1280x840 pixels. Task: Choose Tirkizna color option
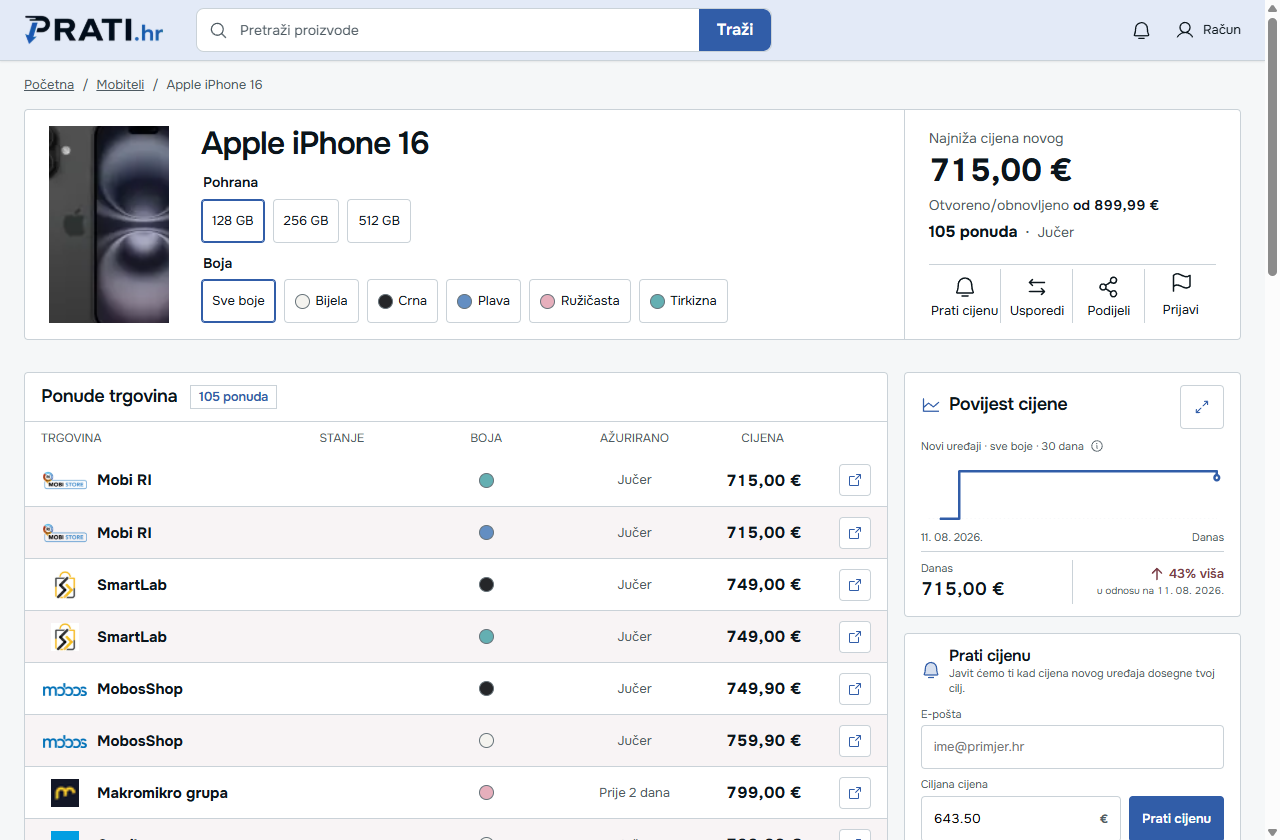(x=683, y=301)
